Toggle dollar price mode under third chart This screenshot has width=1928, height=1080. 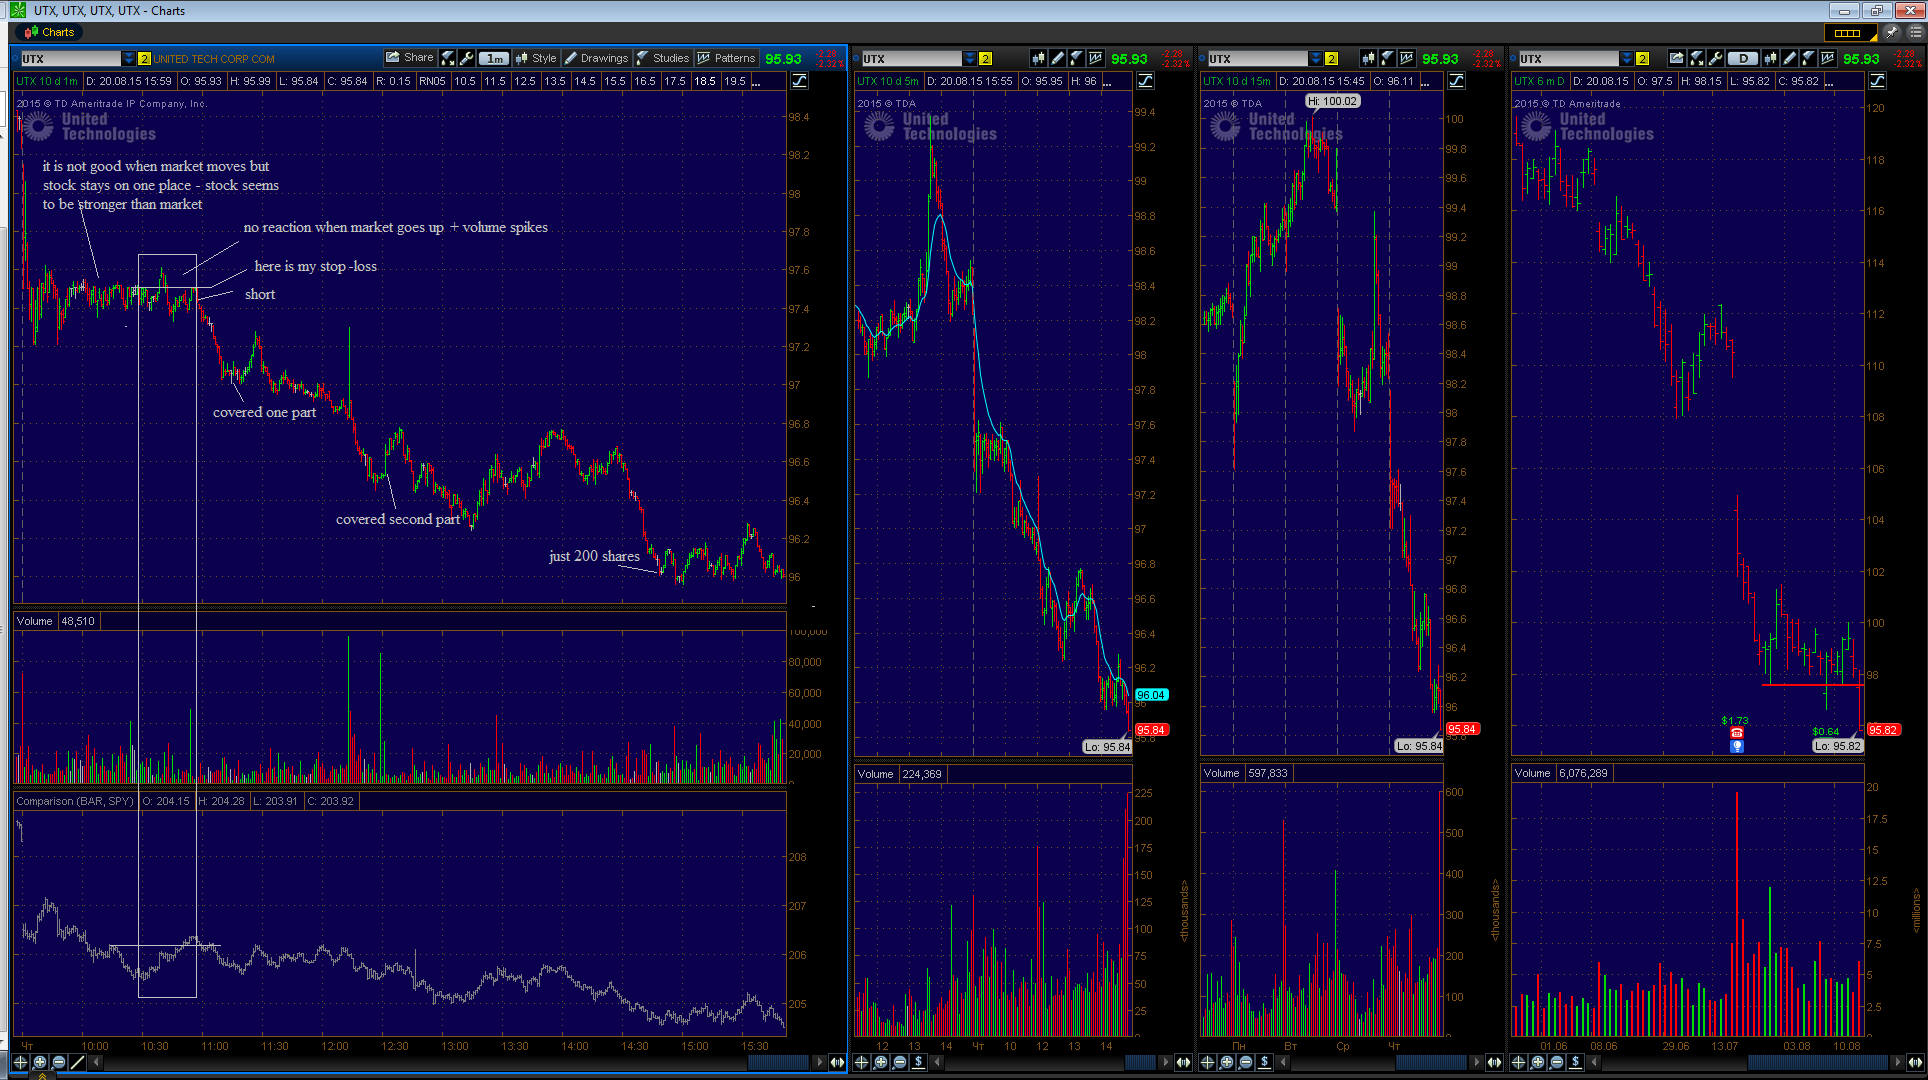click(x=1264, y=1062)
